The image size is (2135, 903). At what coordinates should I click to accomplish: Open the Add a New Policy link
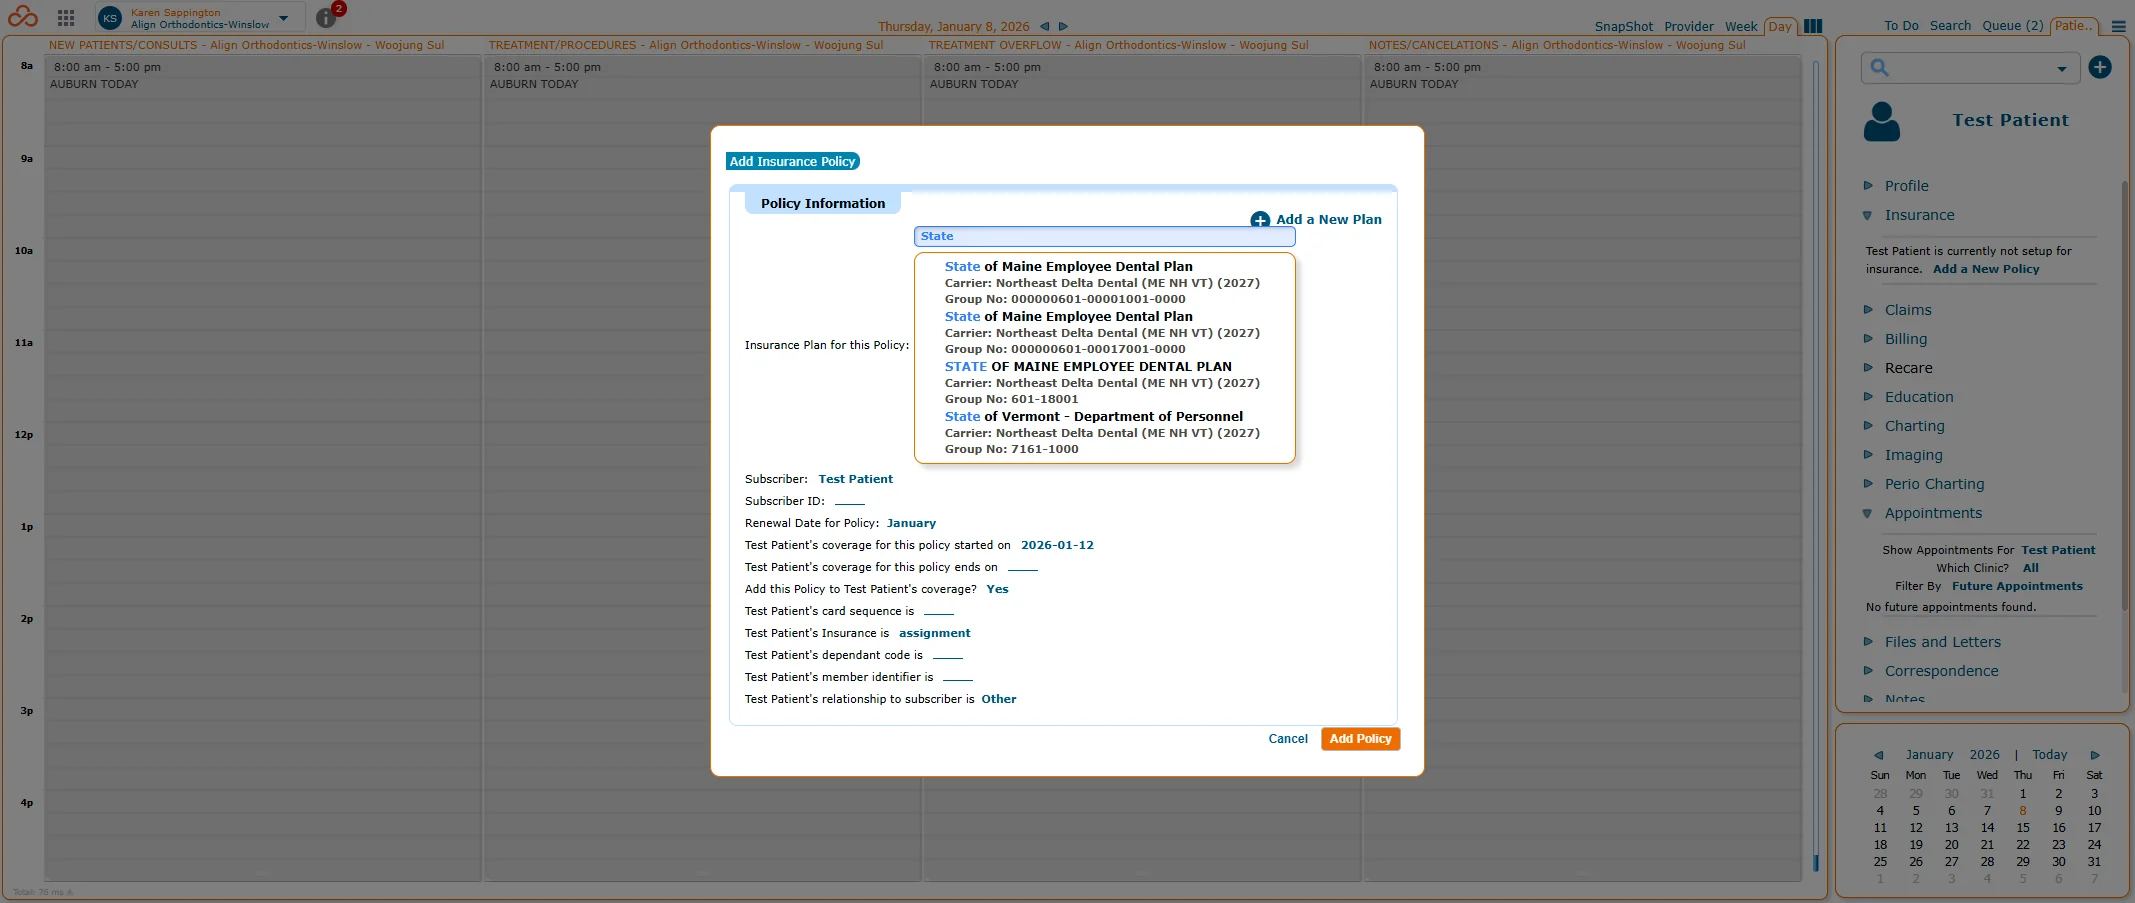(1985, 269)
